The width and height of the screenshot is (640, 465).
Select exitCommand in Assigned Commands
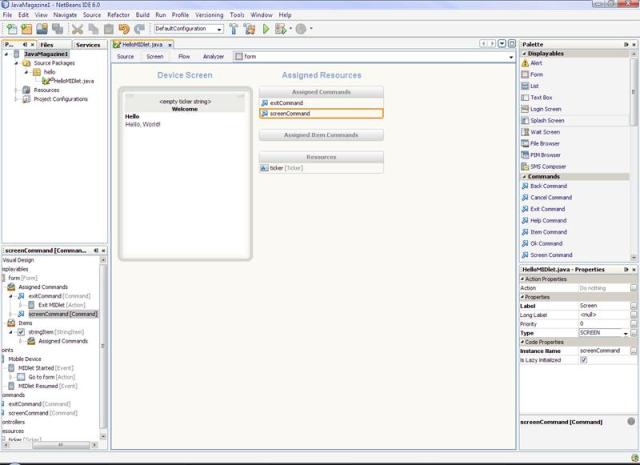click(286, 103)
